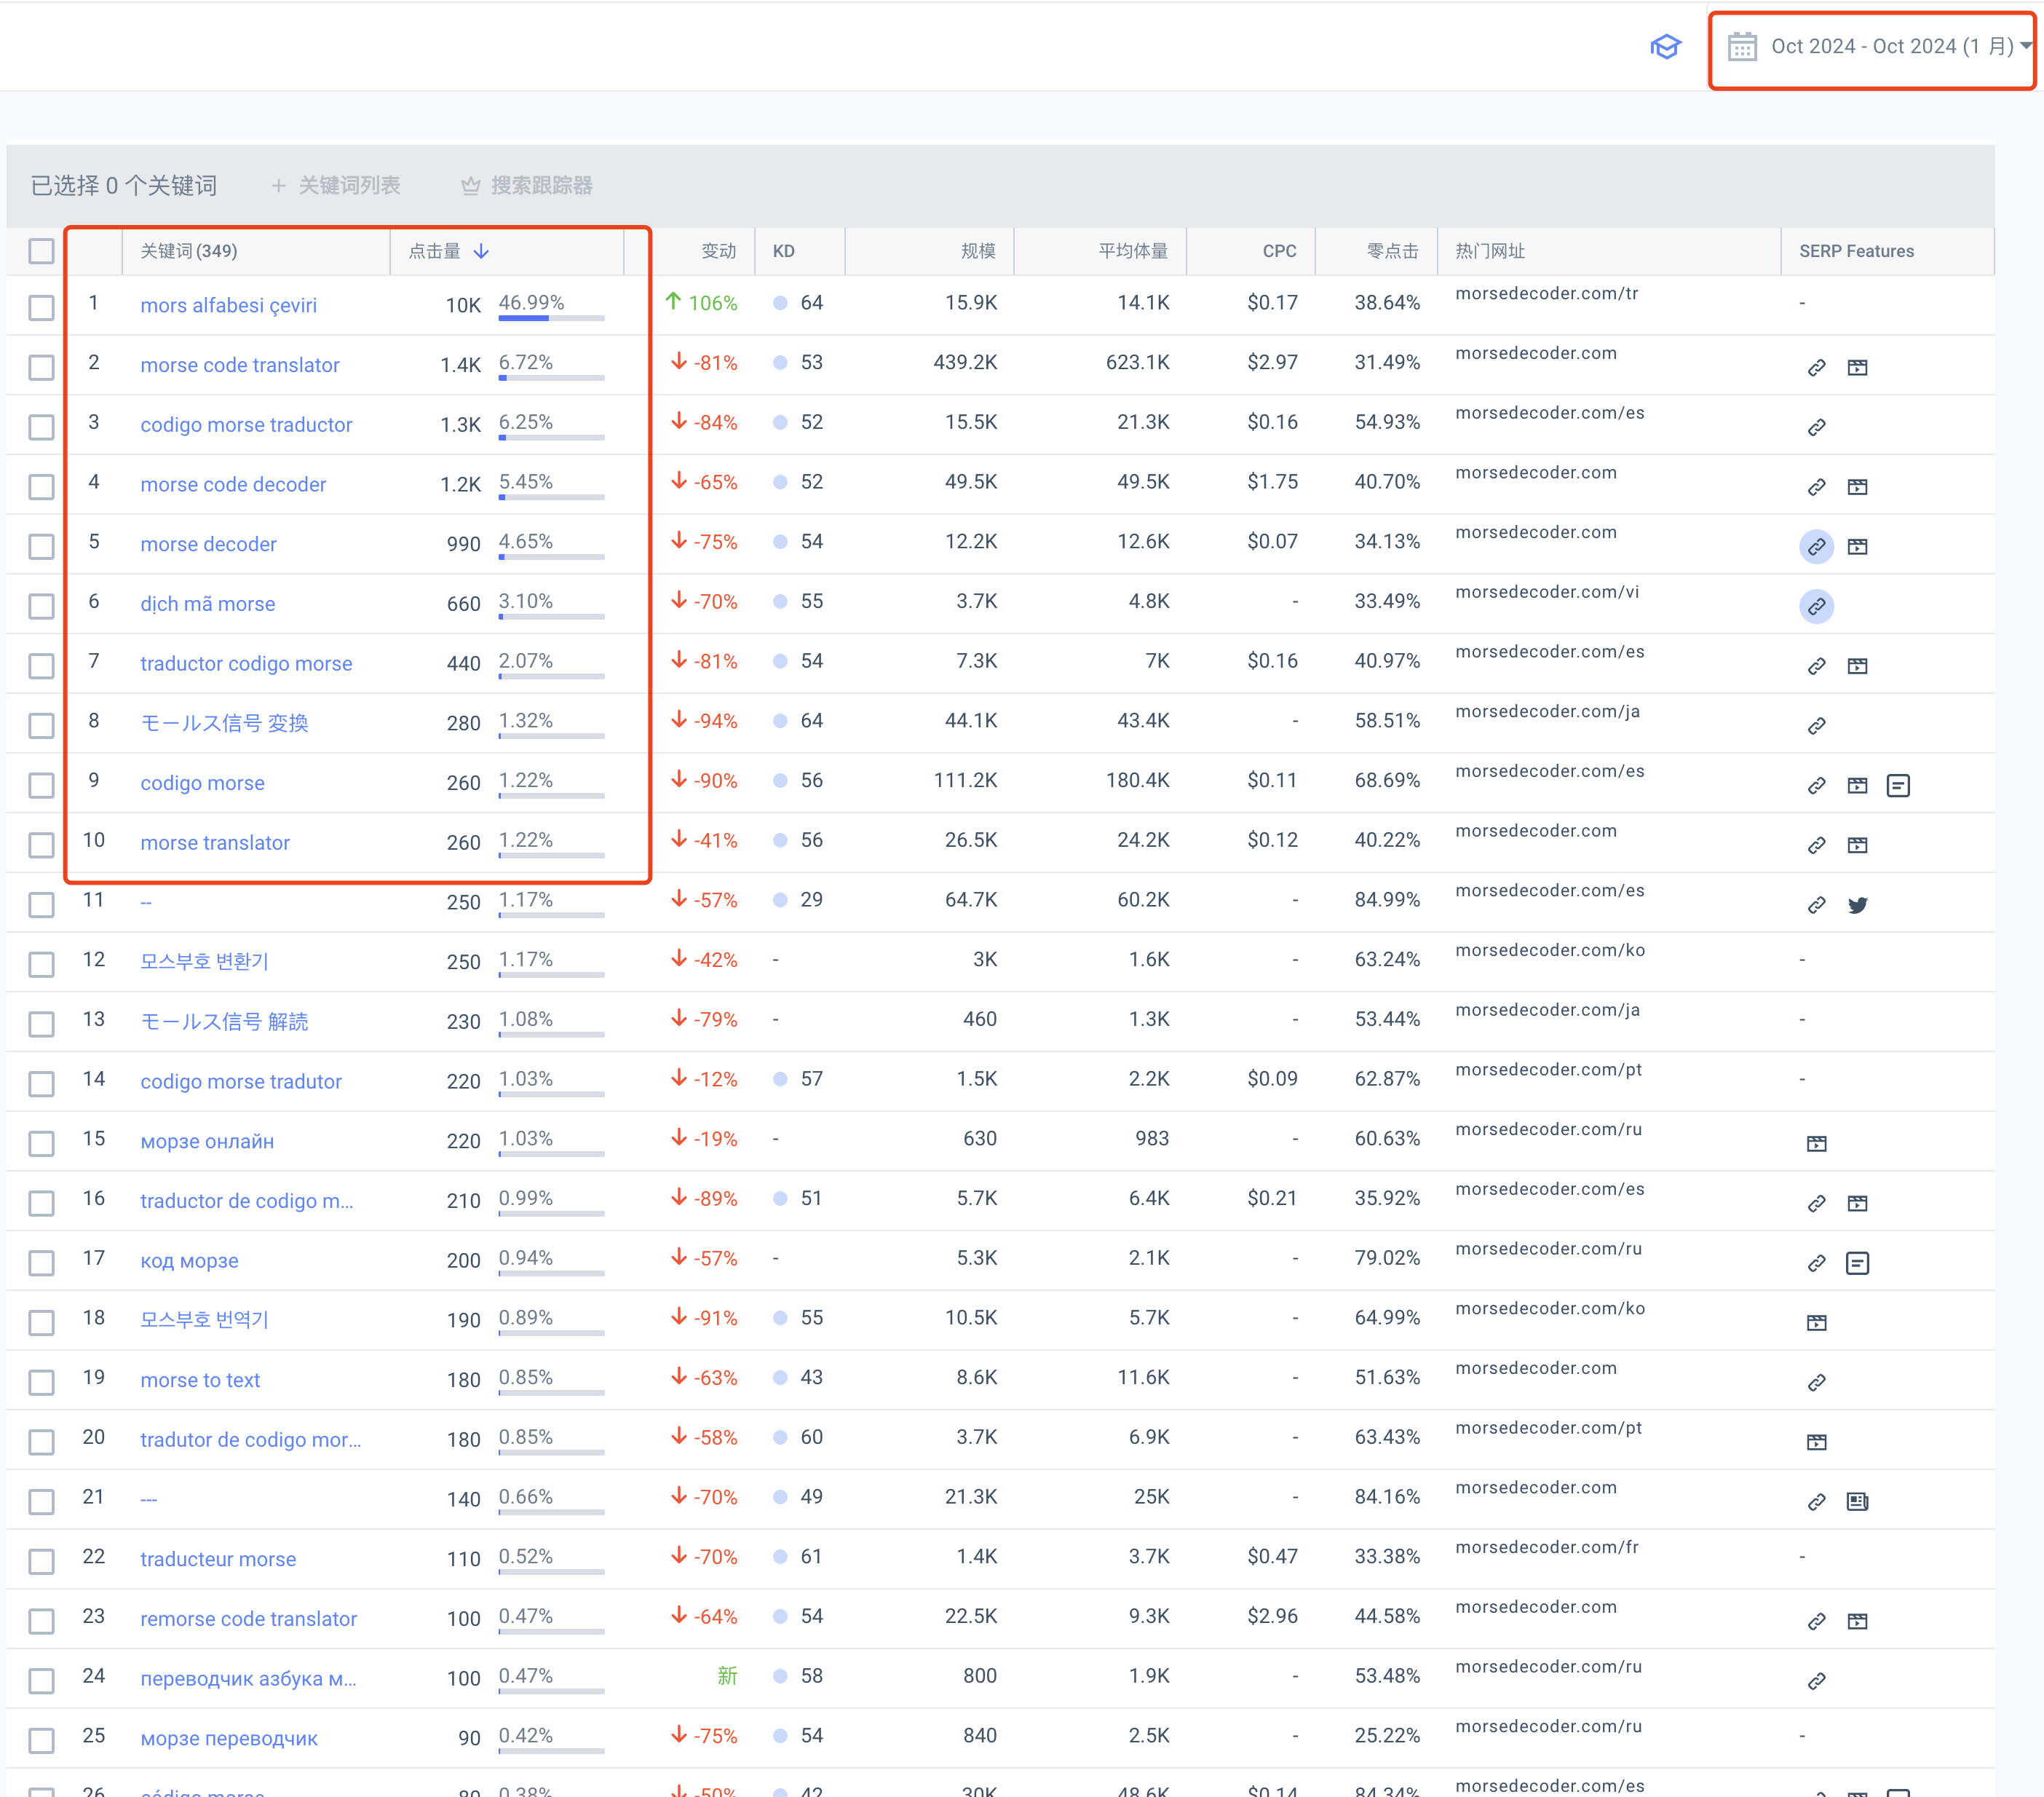Open keyword link морзе переводчик
The width and height of the screenshot is (2044, 1797).
[x=229, y=1739]
